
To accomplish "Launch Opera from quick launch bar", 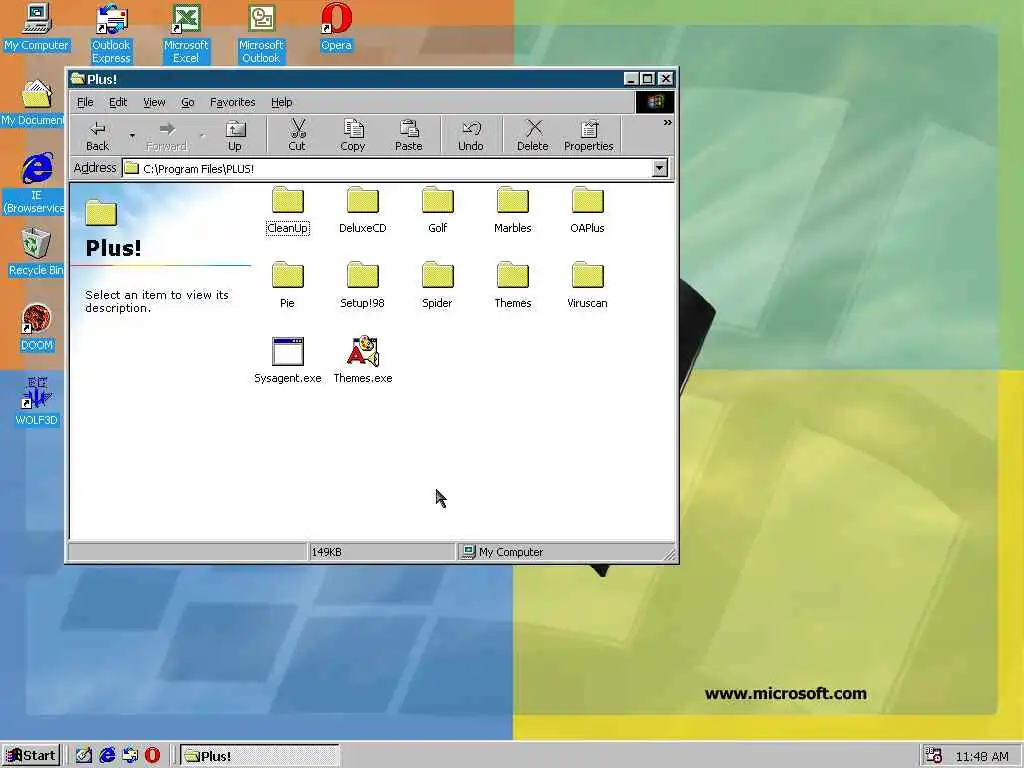I will pos(152,756).
